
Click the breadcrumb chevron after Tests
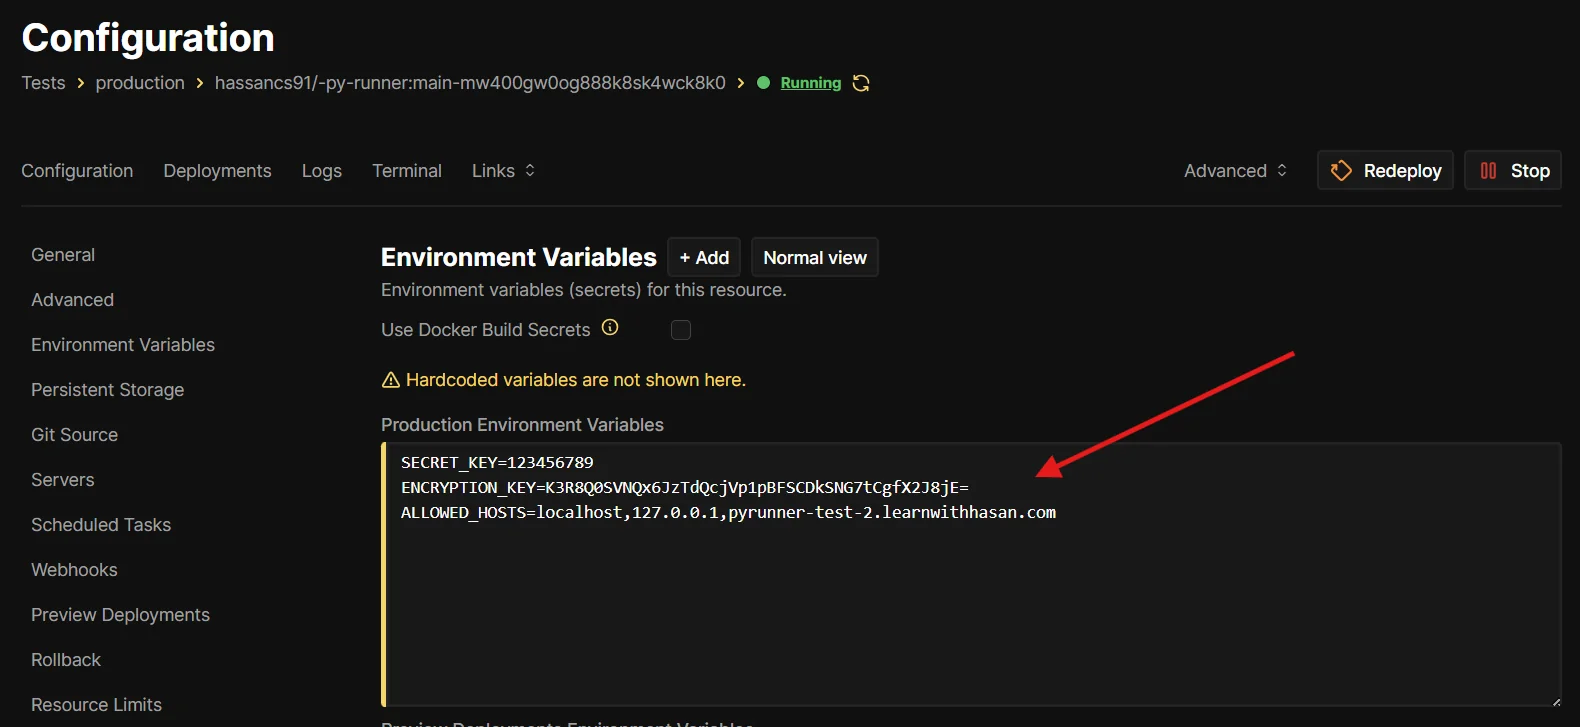click(x=81, y=83)
